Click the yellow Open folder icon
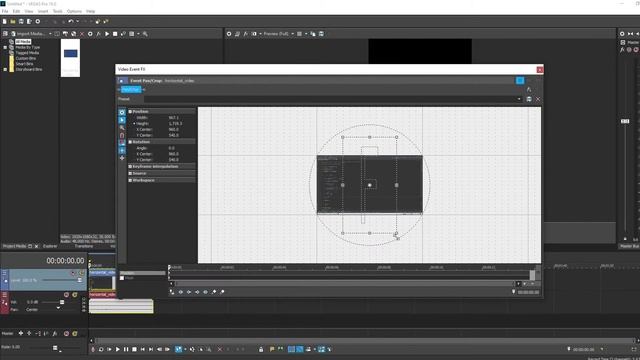The width and height of the screenshot is (640, 360). [13, 21]
